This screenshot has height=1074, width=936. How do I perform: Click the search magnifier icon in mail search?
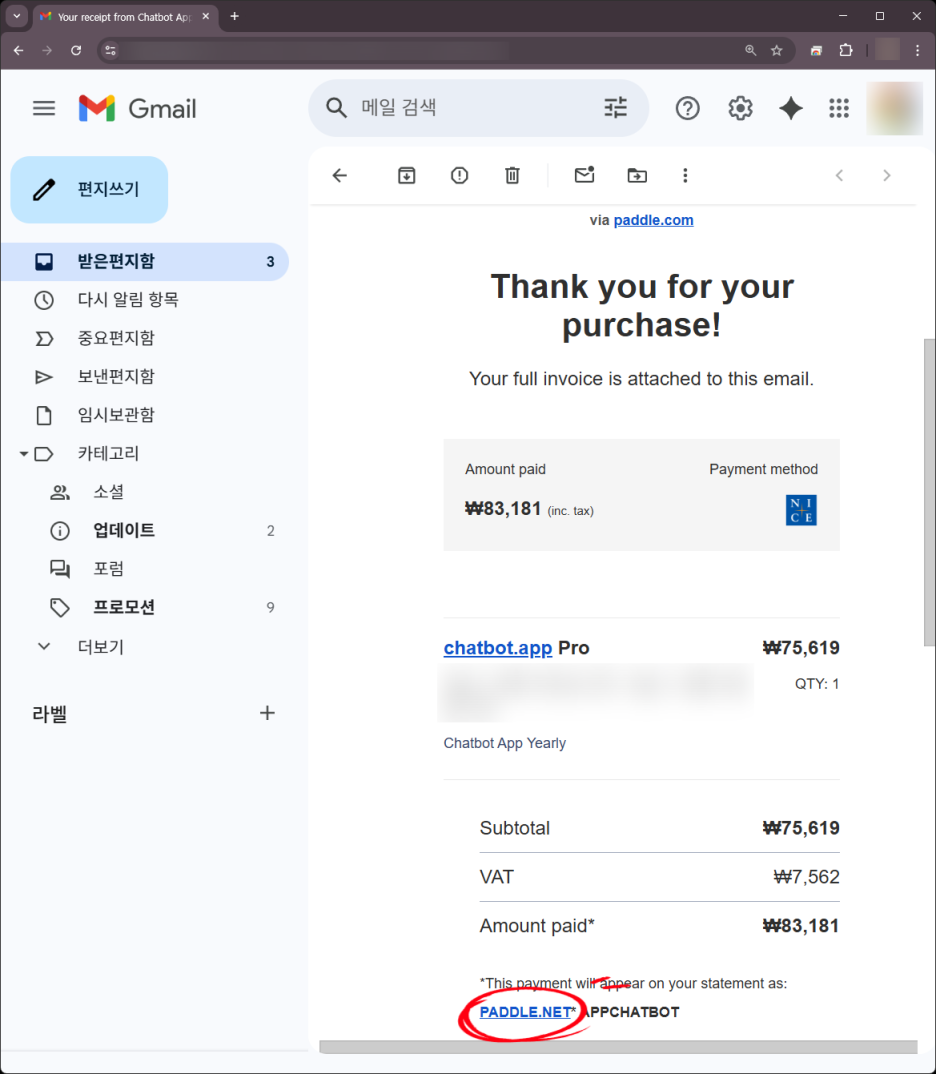[336, 108]
